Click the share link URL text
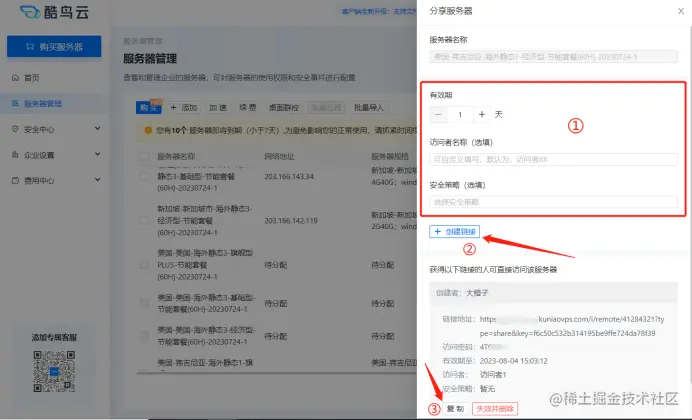The height and width of the screenshot is (420, 692). (x=572, y=326)
